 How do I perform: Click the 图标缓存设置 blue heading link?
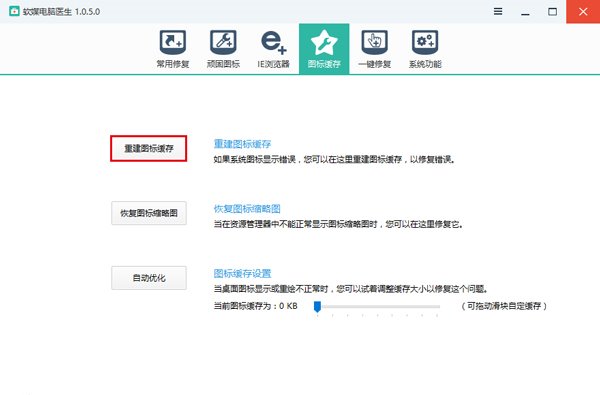click(242, 274)
